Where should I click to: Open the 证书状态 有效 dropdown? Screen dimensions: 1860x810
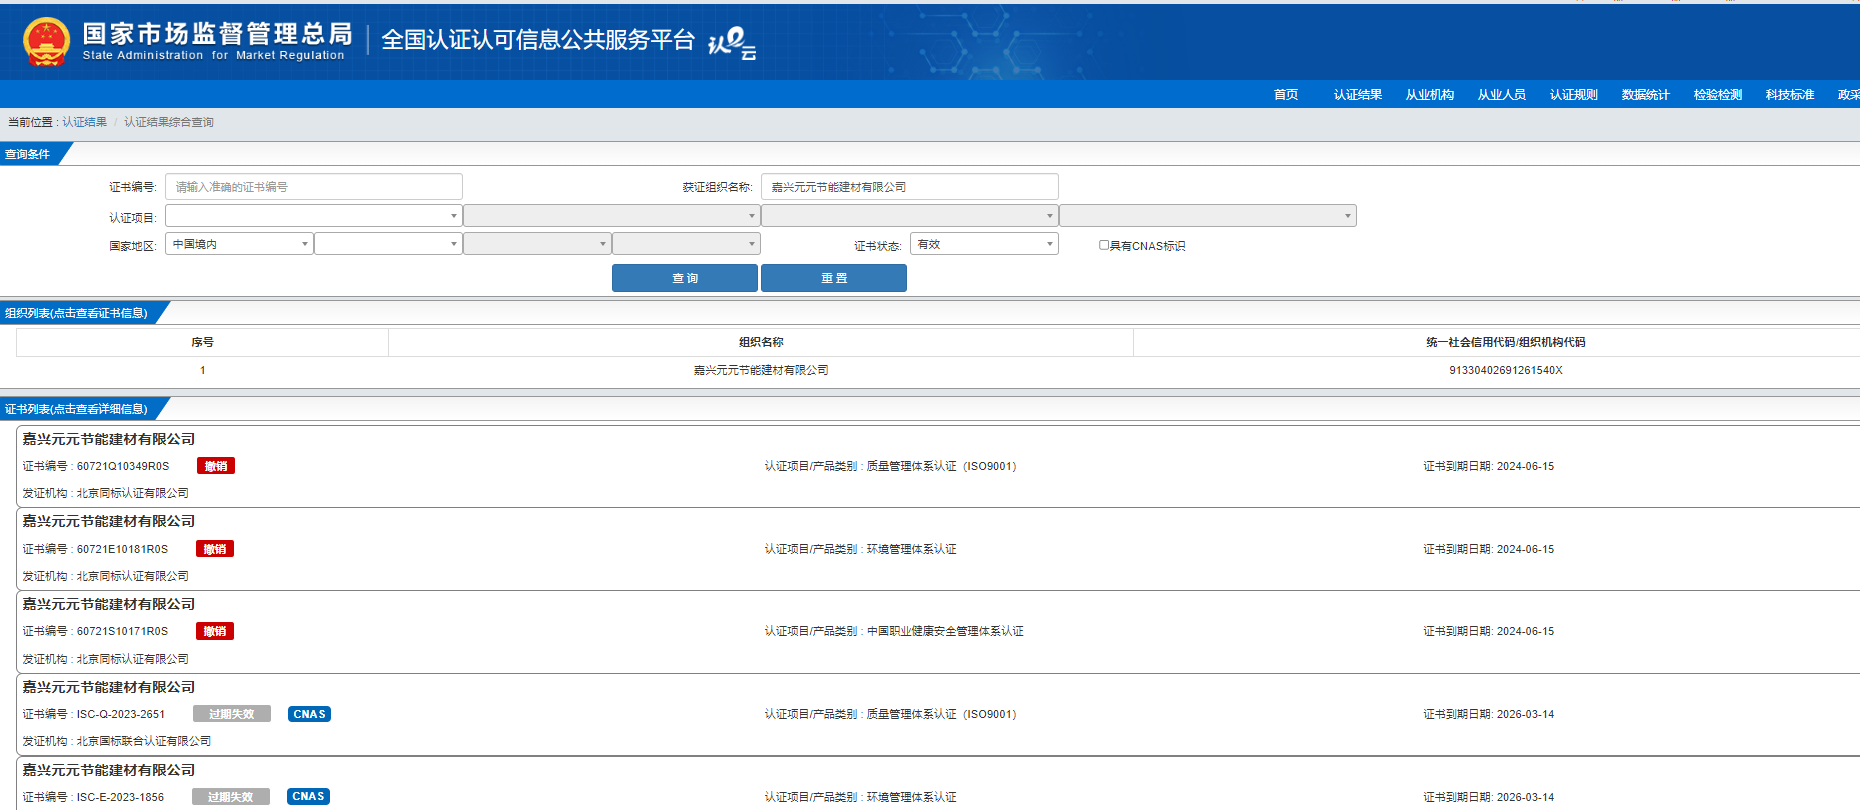[983, 244]
